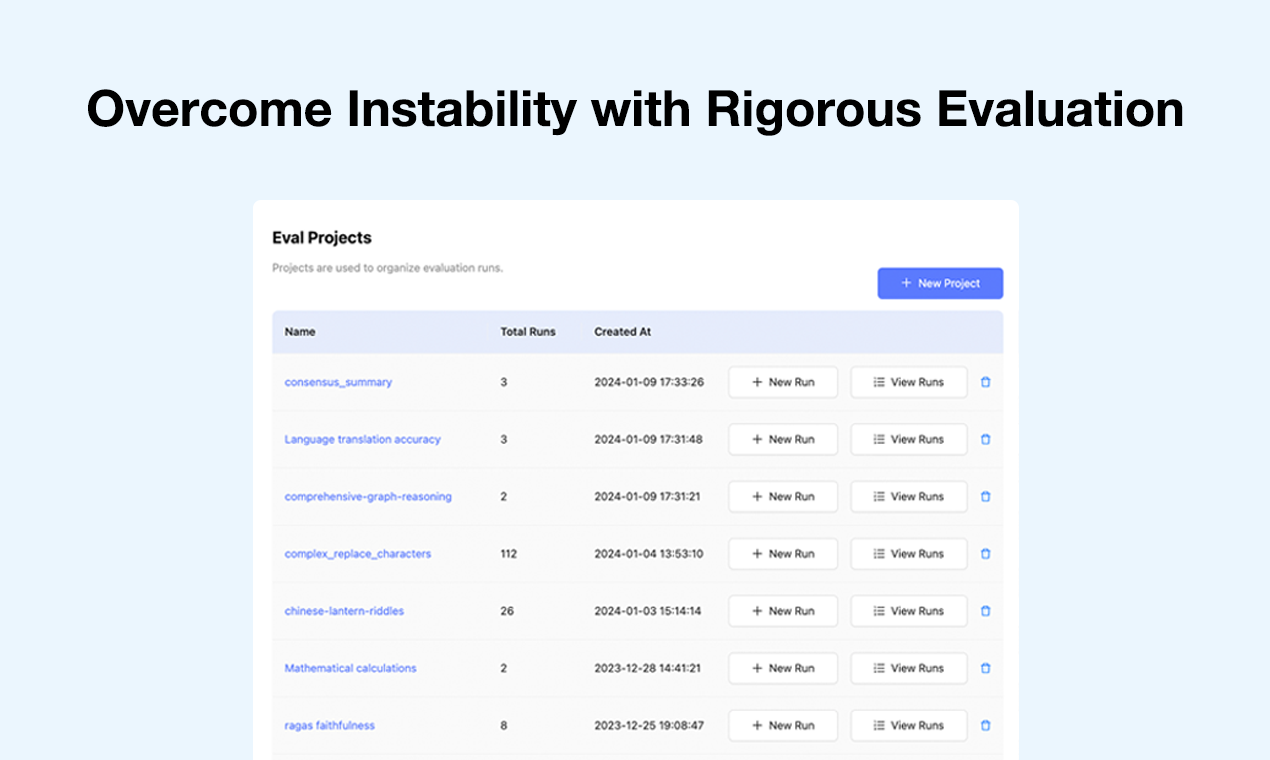Open View Runs for comprehensive-graph-reasoning
Image resolution: width=1270 pixels, height=760 pixels.
pos(909,496)
